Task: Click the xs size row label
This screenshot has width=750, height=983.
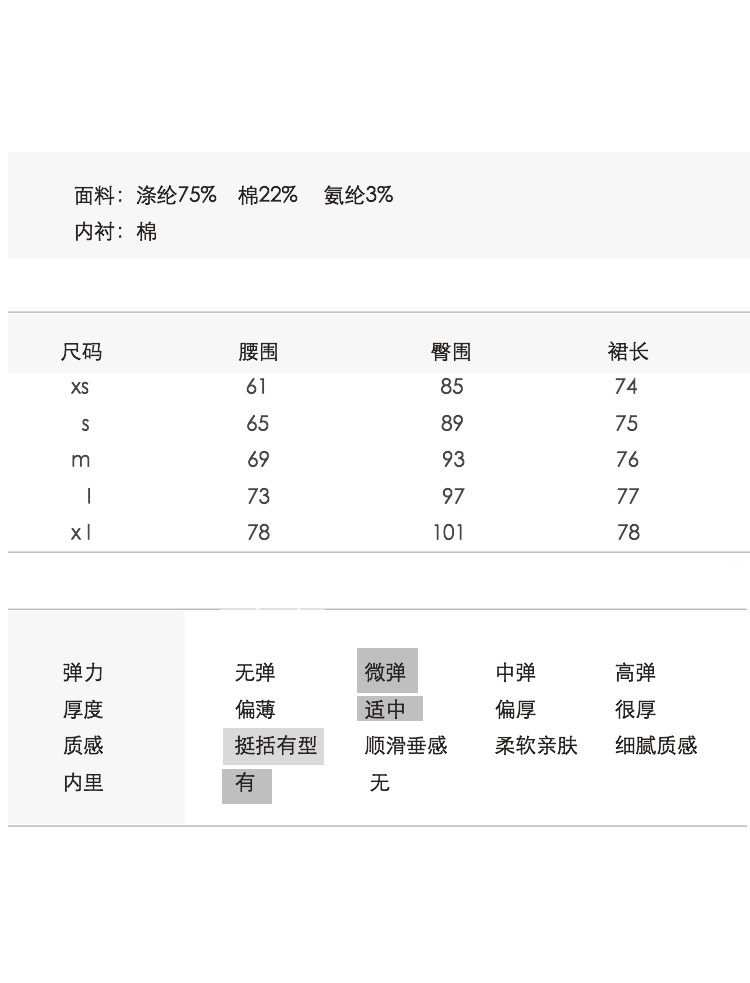Action: [x=80, y=387]
